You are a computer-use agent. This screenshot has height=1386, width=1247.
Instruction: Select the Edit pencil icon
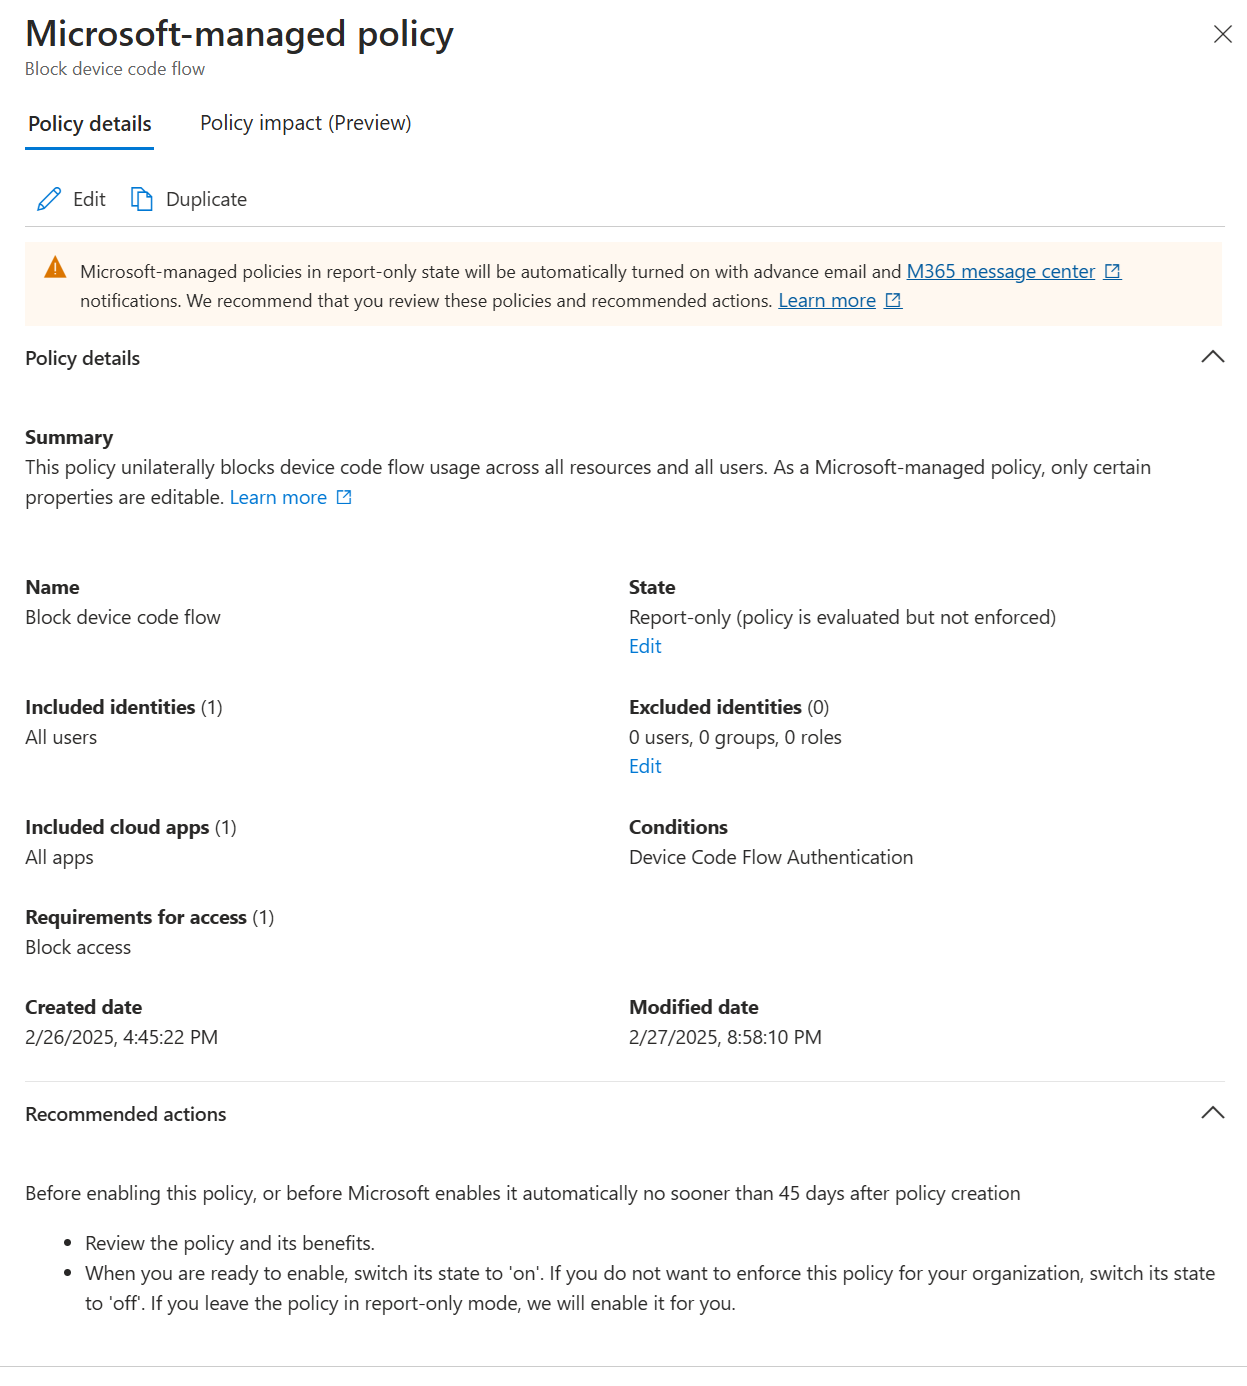tap(48, 199)
